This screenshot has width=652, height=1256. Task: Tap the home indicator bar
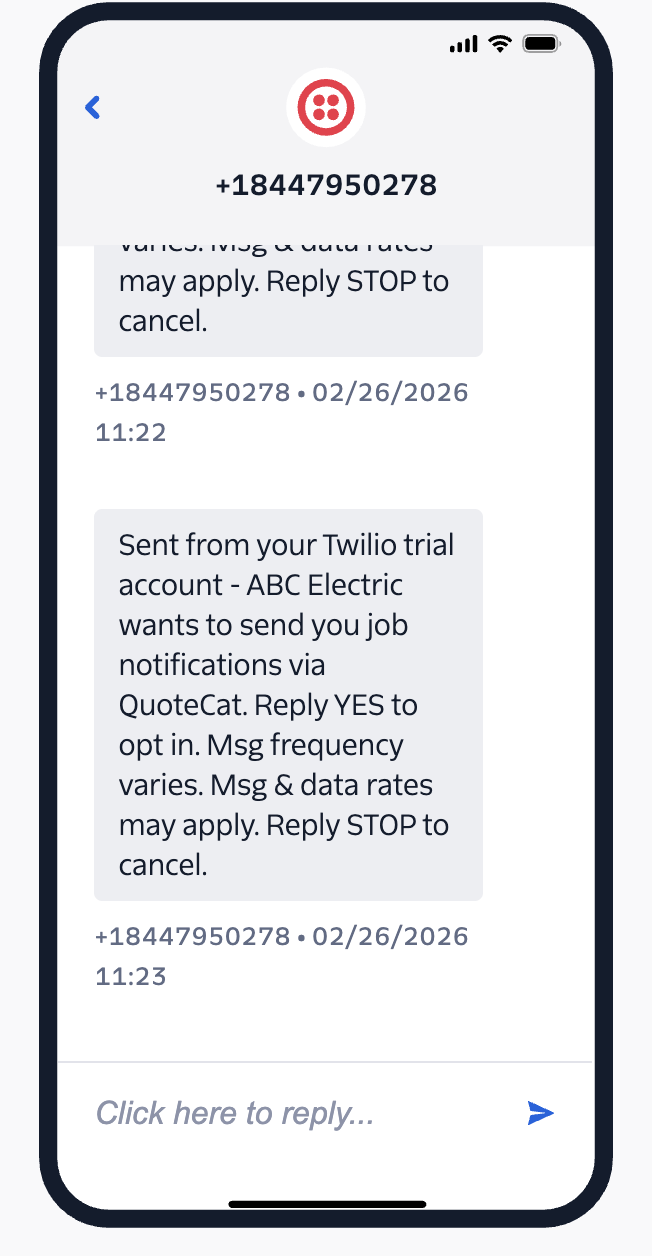tap(326, 1204)
